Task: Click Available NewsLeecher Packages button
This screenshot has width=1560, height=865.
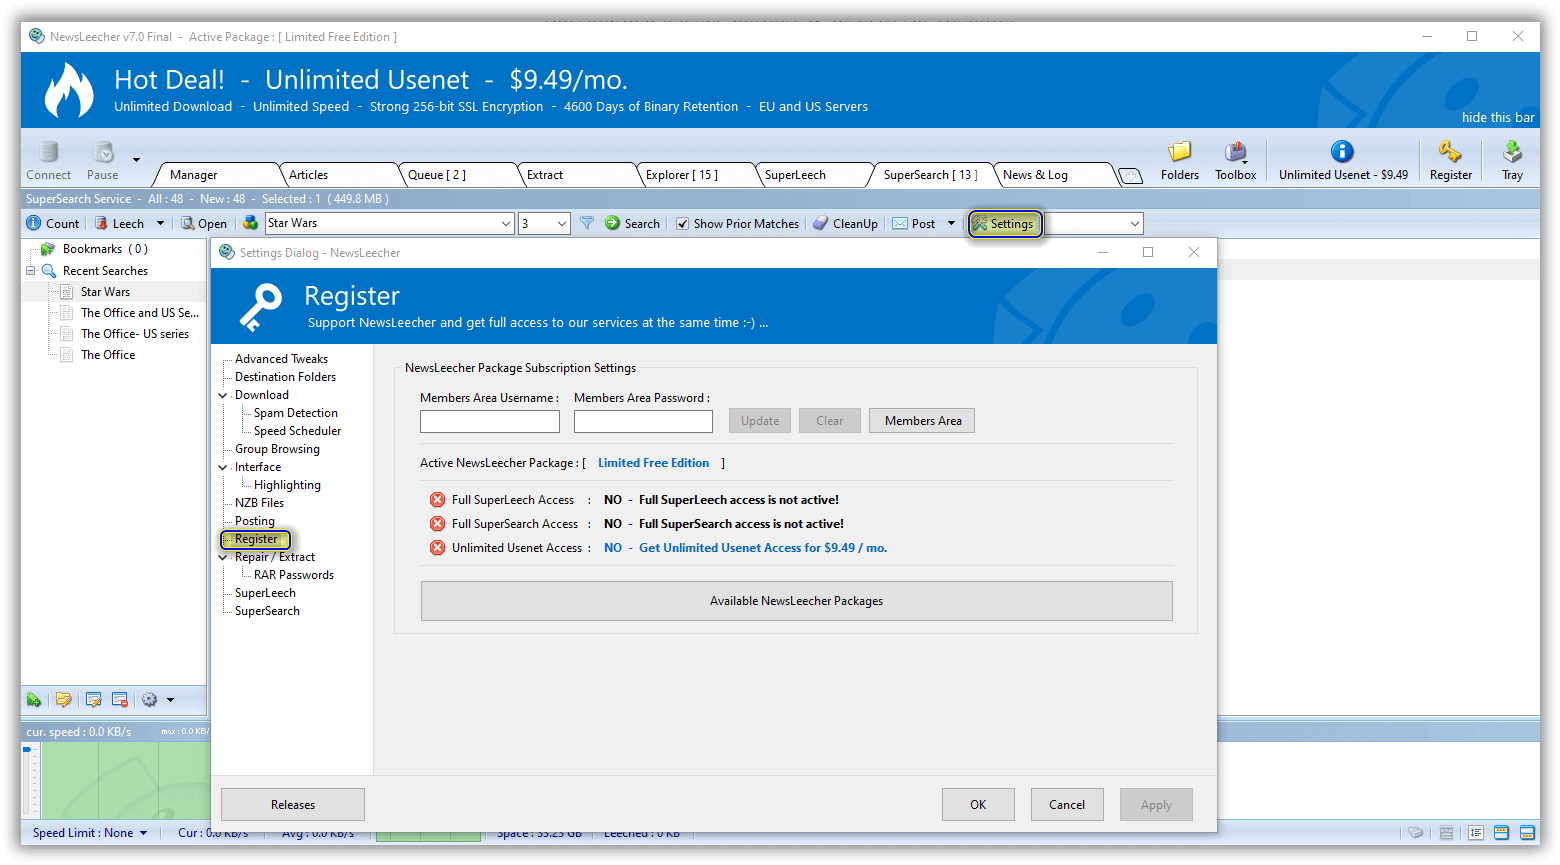Action: (x=796, y=601)
